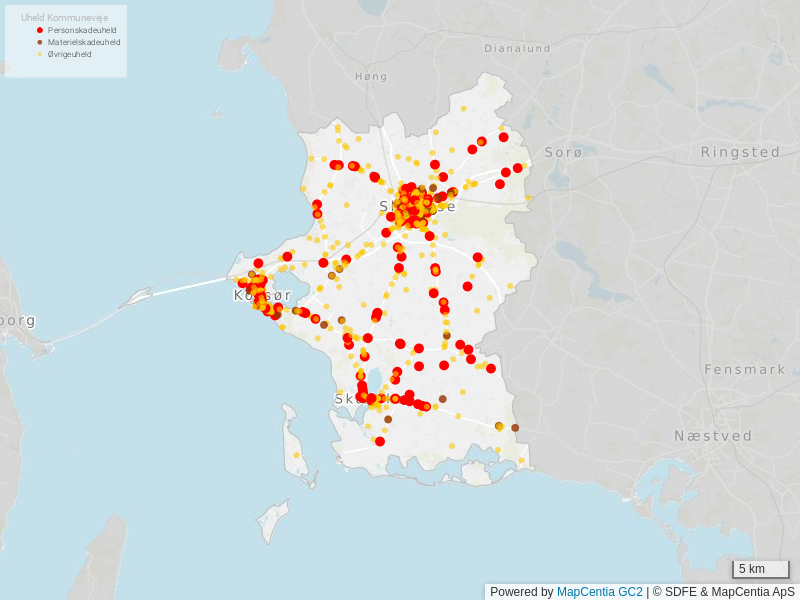Viewport: 800px width, 600px height.
Task: Select the Øvrigeuheld legend label
Action: (x=70, y=55)
